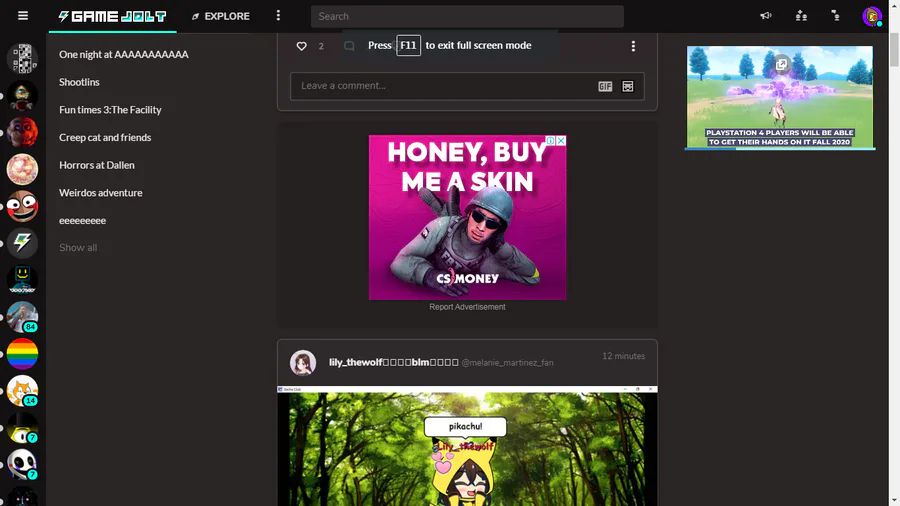Click the CS.MONEY skin advertisement
The width and height of the screenshot is (900, 506).
coord(467,217)
